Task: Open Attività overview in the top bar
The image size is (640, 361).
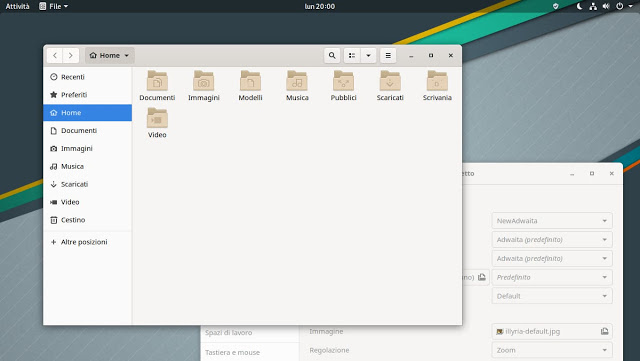Action: click(17, 6)
